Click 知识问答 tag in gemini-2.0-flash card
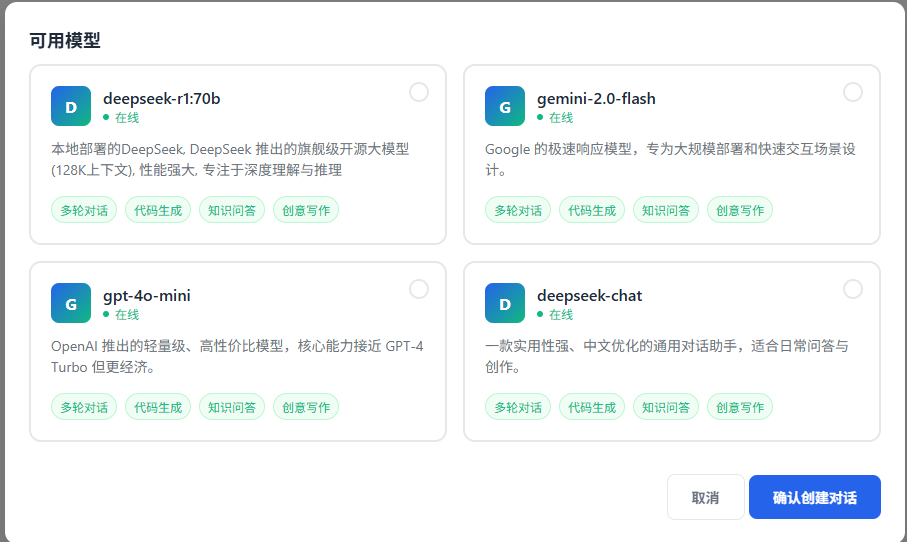Image resolution: width=907 pixels, height=542 pixels. click(666, 210)
